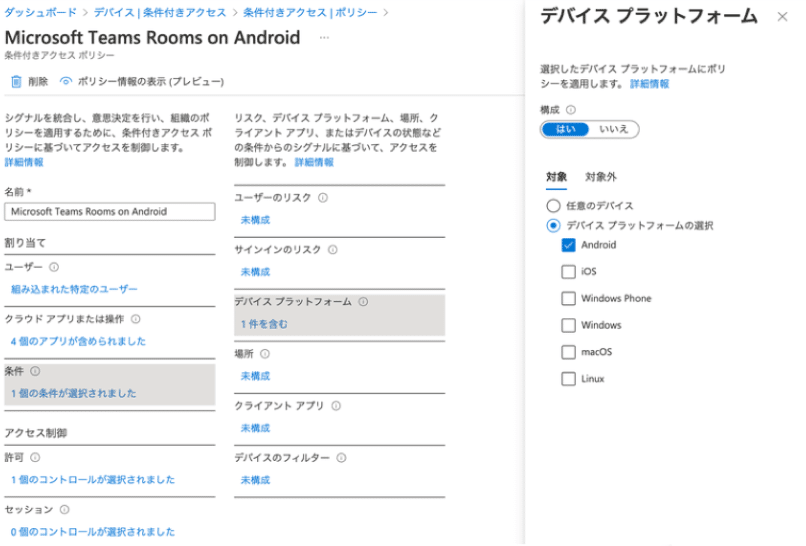This screenshot has width=806, height=546.
Task: Click info icon next to 条件
Action: [x=35, y=371]
